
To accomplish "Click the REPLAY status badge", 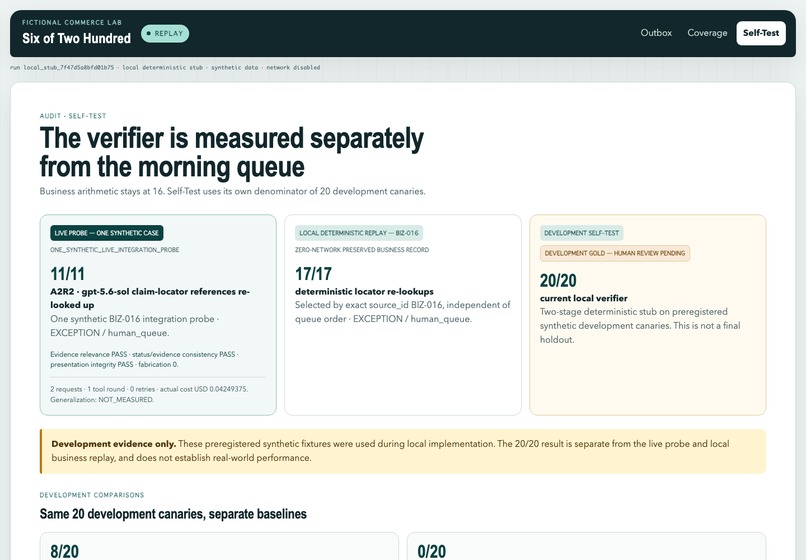I will [x=165, y=33].
